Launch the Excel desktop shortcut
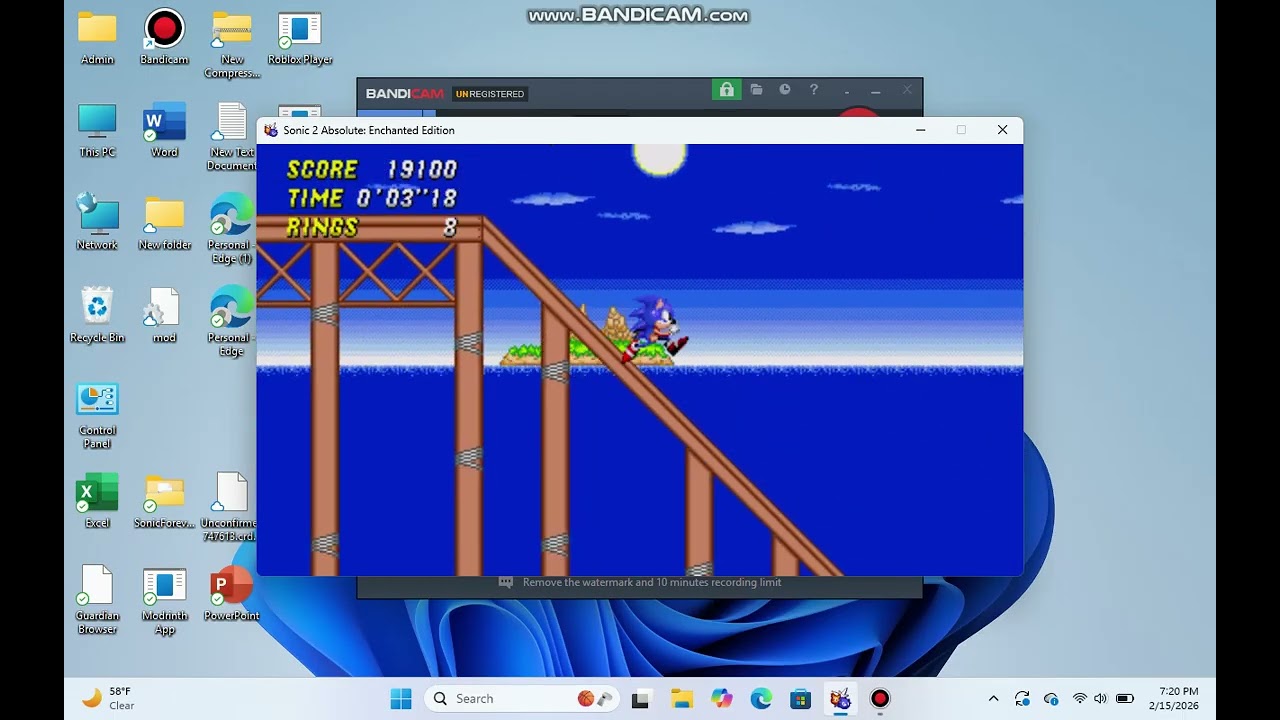The height and width of the screenshot is (720, 1280). coord(97,501)
